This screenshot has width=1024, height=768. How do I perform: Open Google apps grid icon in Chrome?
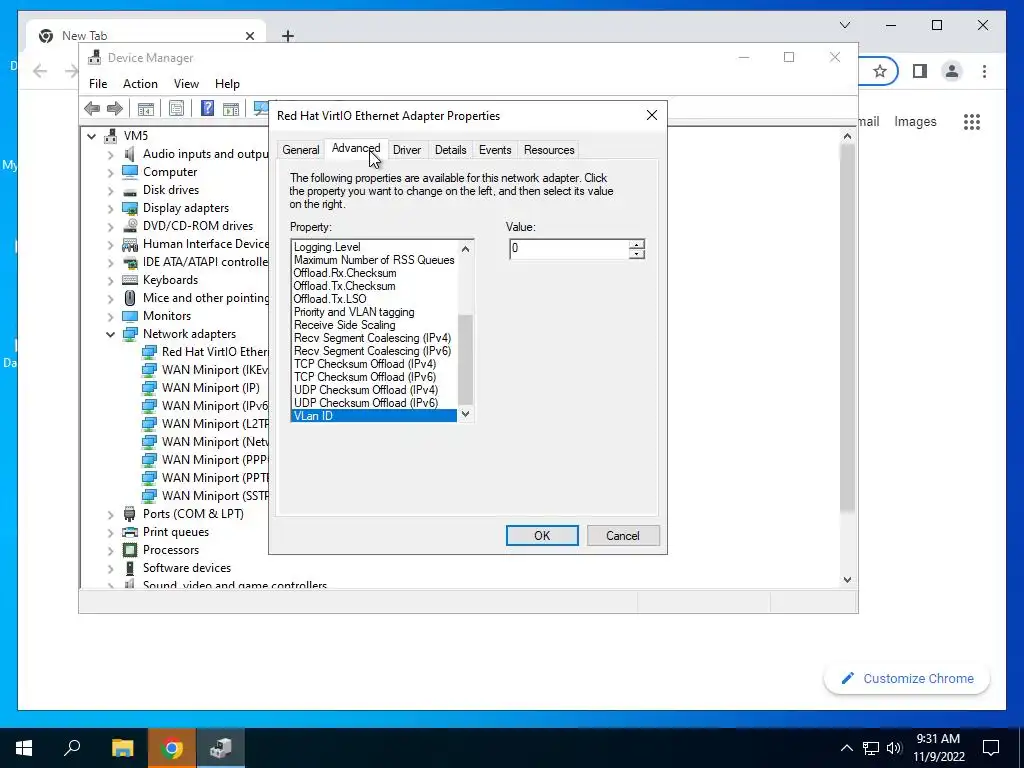point(972,121)
